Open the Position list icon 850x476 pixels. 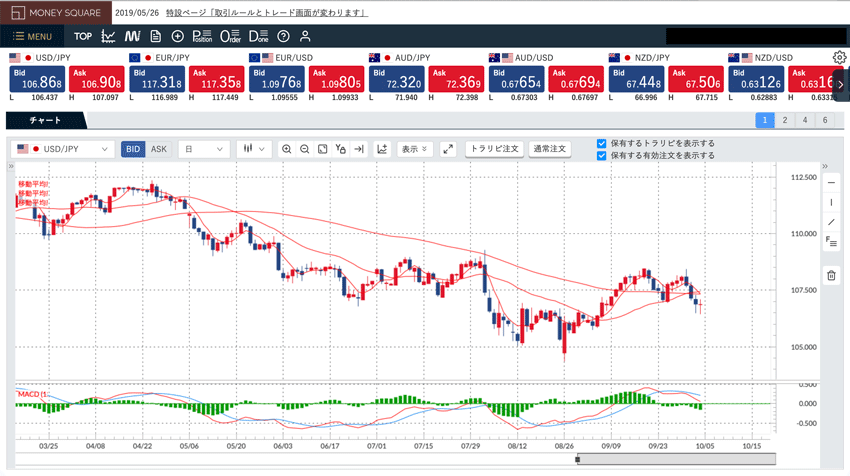point(201,37)
